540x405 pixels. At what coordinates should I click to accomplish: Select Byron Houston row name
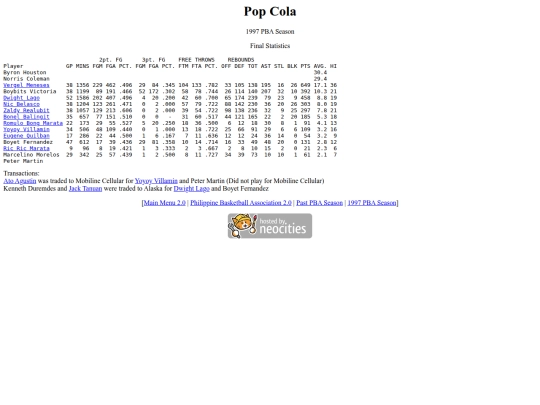pyautogui.click(x=25, y=72)
